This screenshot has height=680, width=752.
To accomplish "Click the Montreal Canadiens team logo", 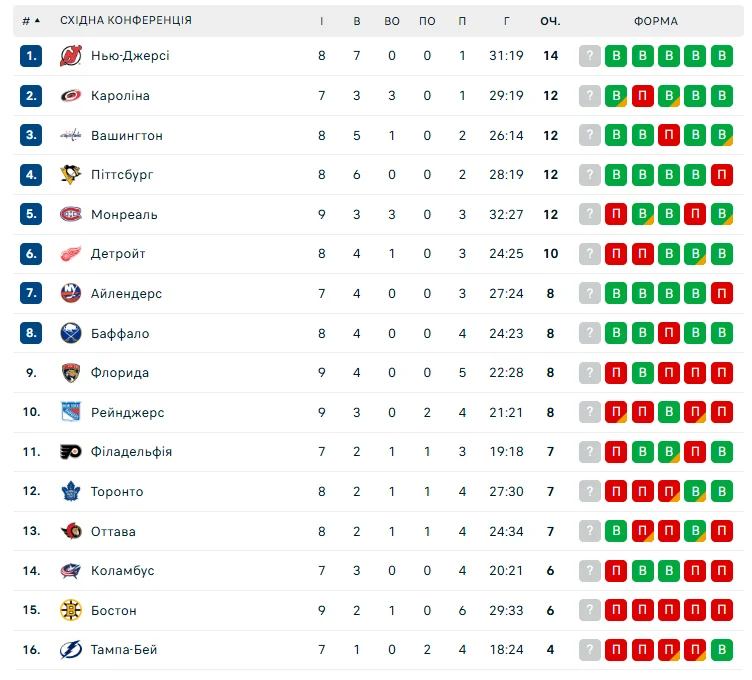I will [70, 214].
